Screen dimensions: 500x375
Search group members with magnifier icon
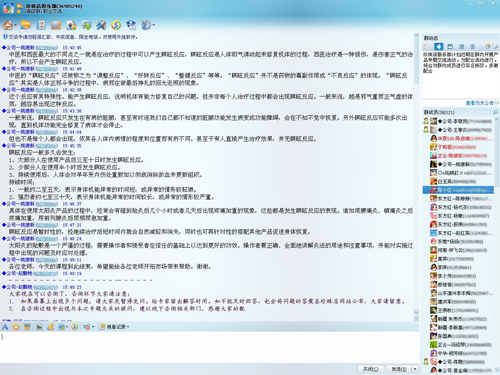click(495, 112)
